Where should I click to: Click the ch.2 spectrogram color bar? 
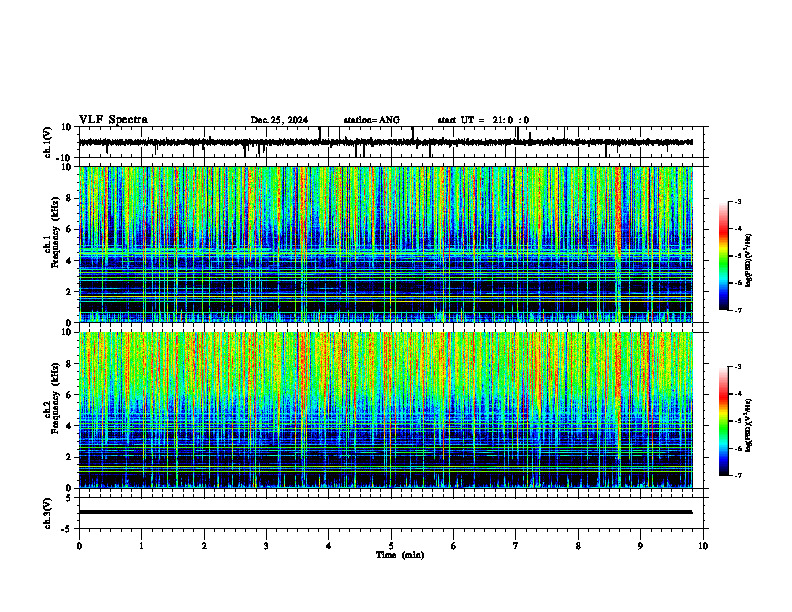723,421
